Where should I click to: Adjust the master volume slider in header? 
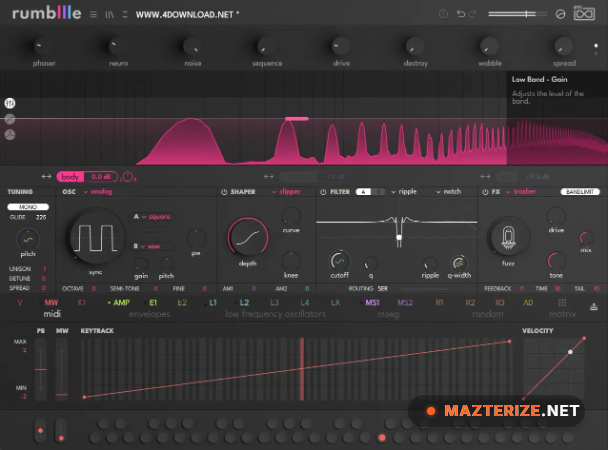[x=517, y=14]
